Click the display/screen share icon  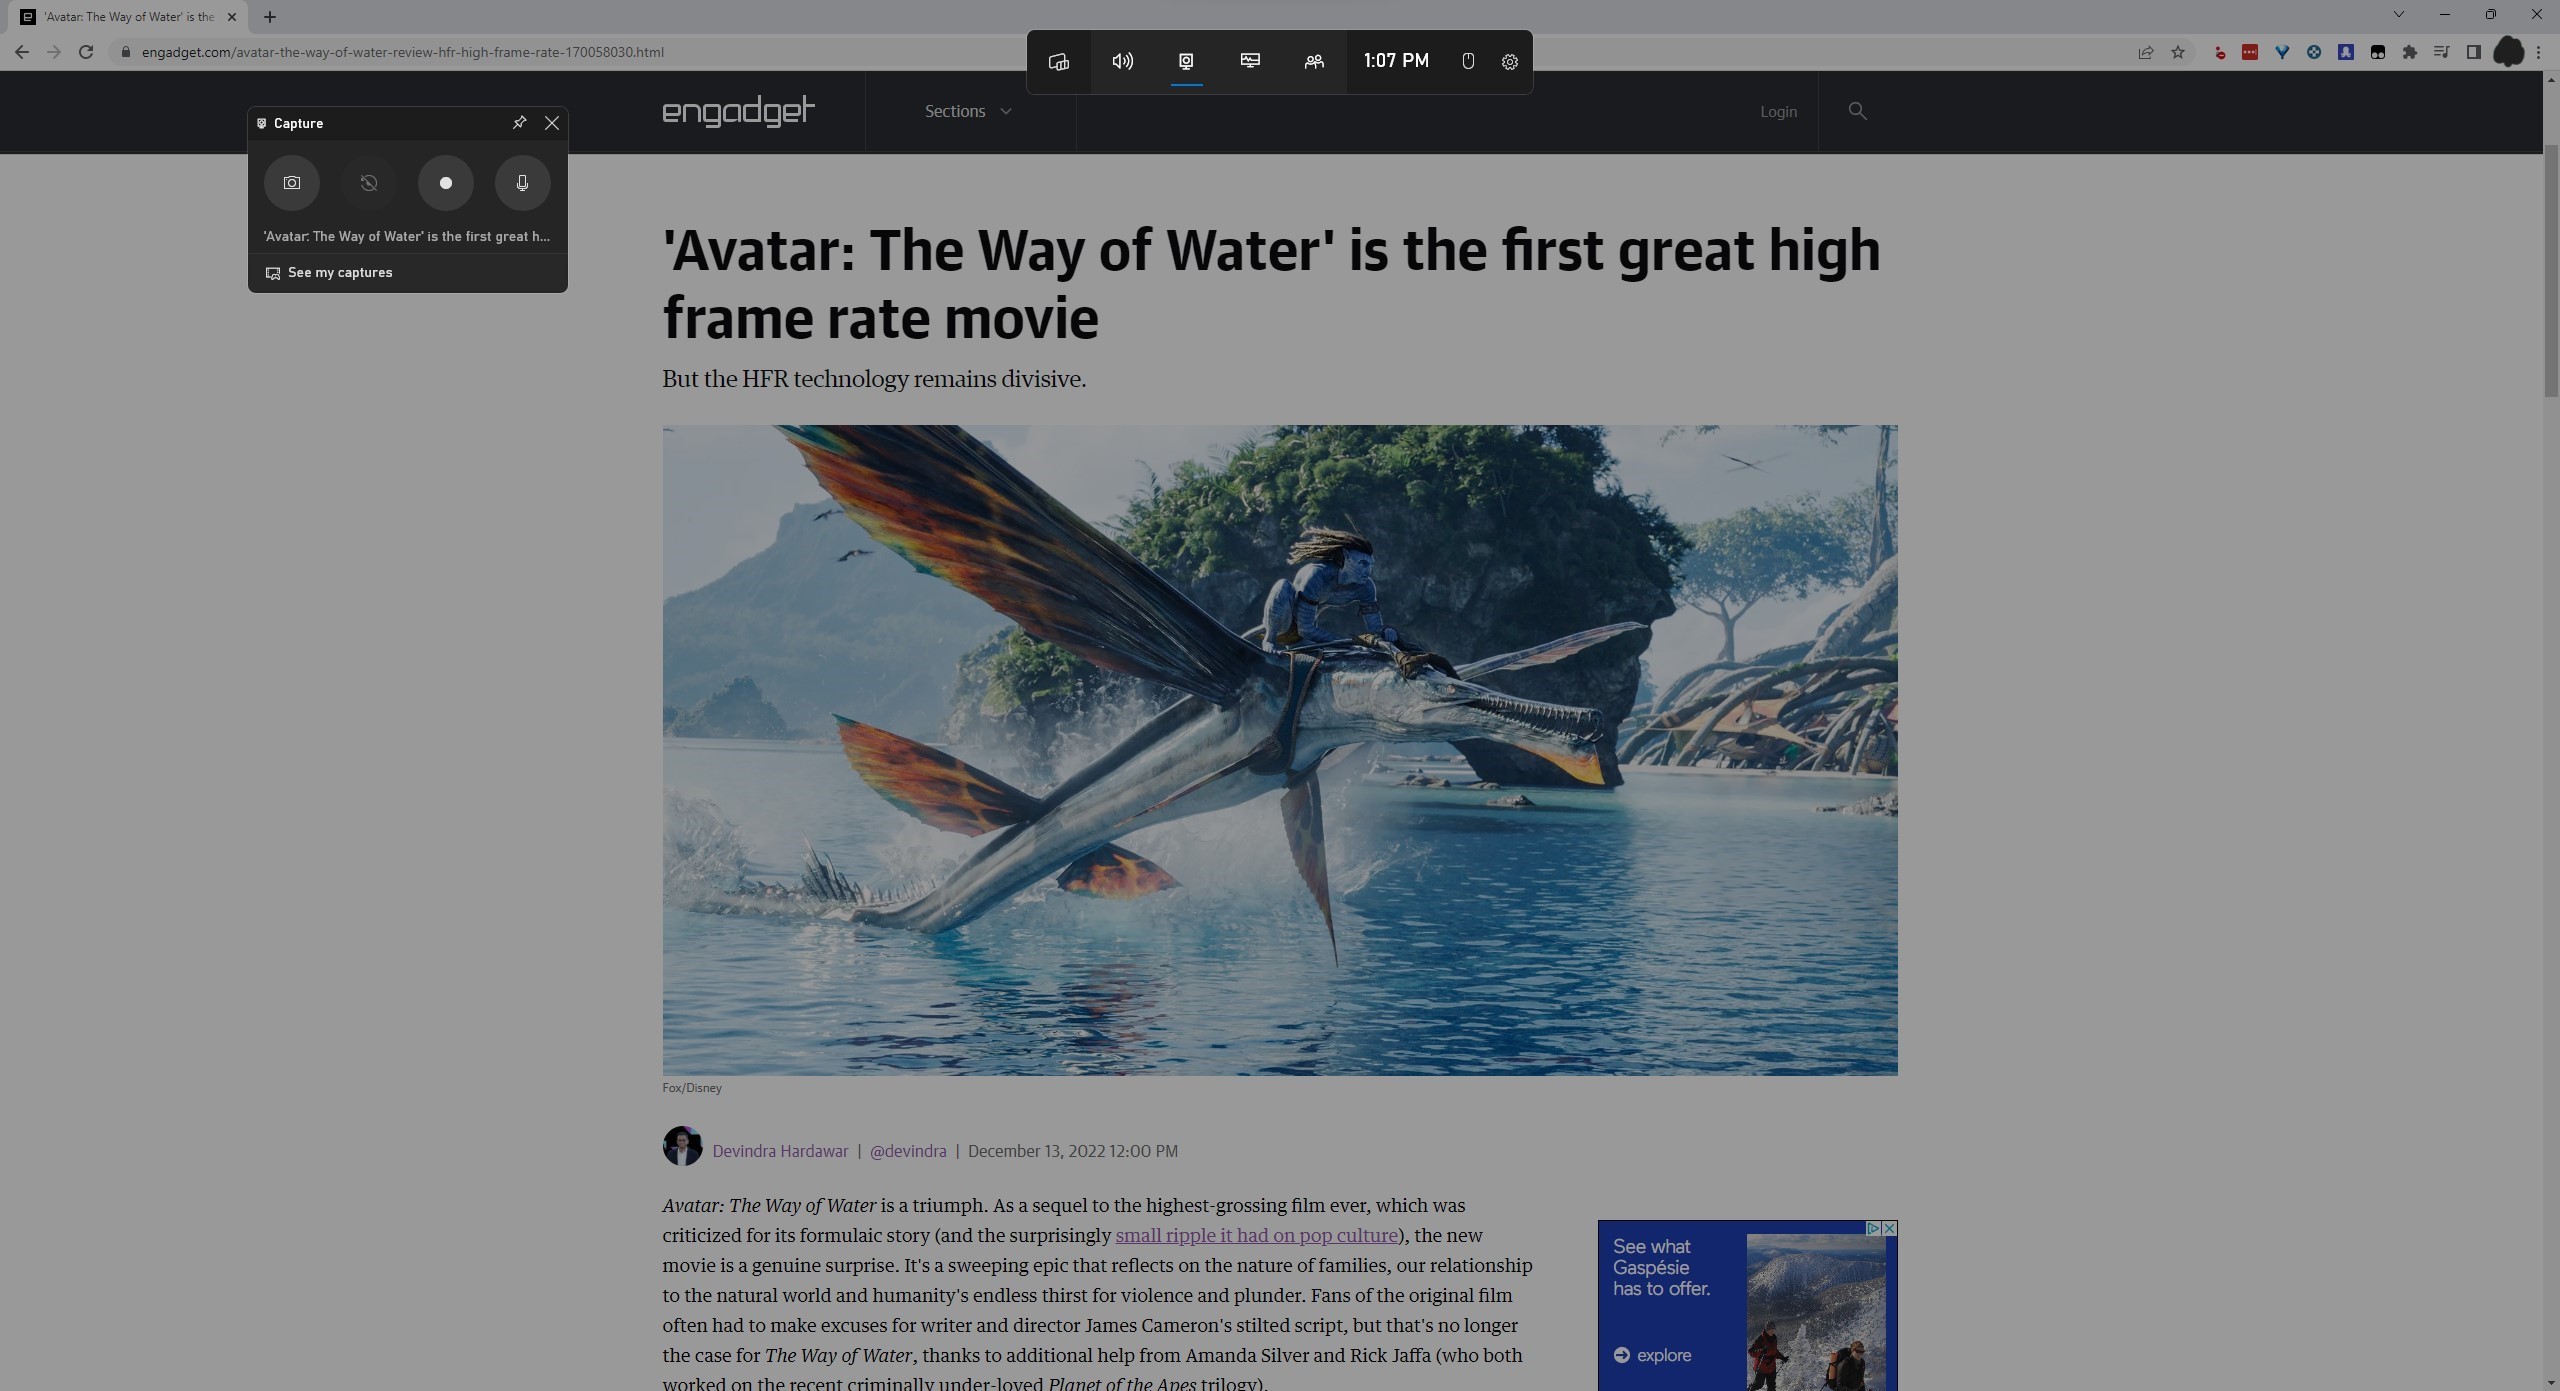1252,60
